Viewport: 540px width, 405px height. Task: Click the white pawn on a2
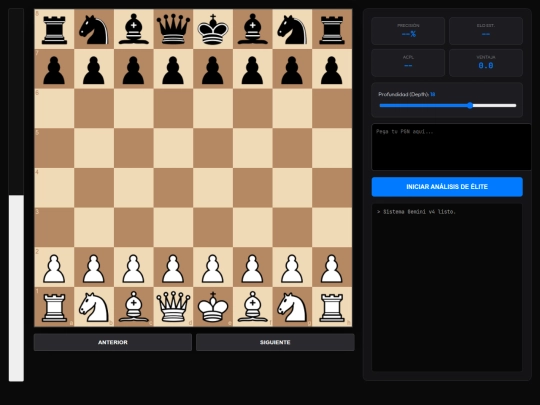click(54, 268)
